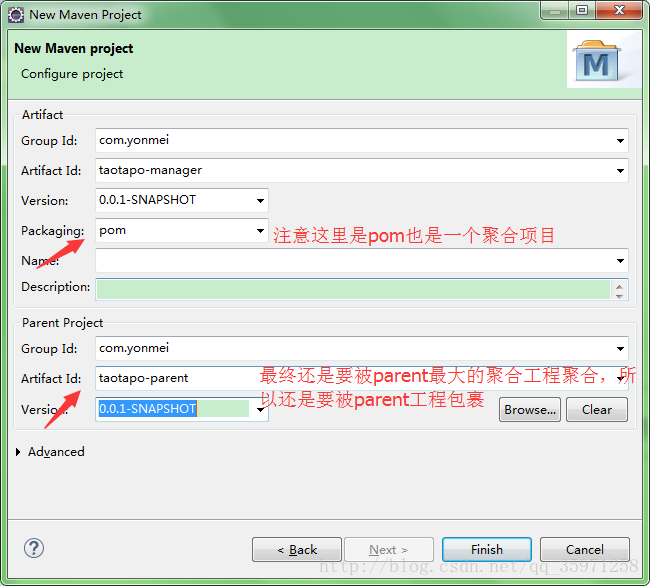Open the Packaging dropdown arrow

tap(260, 230)
